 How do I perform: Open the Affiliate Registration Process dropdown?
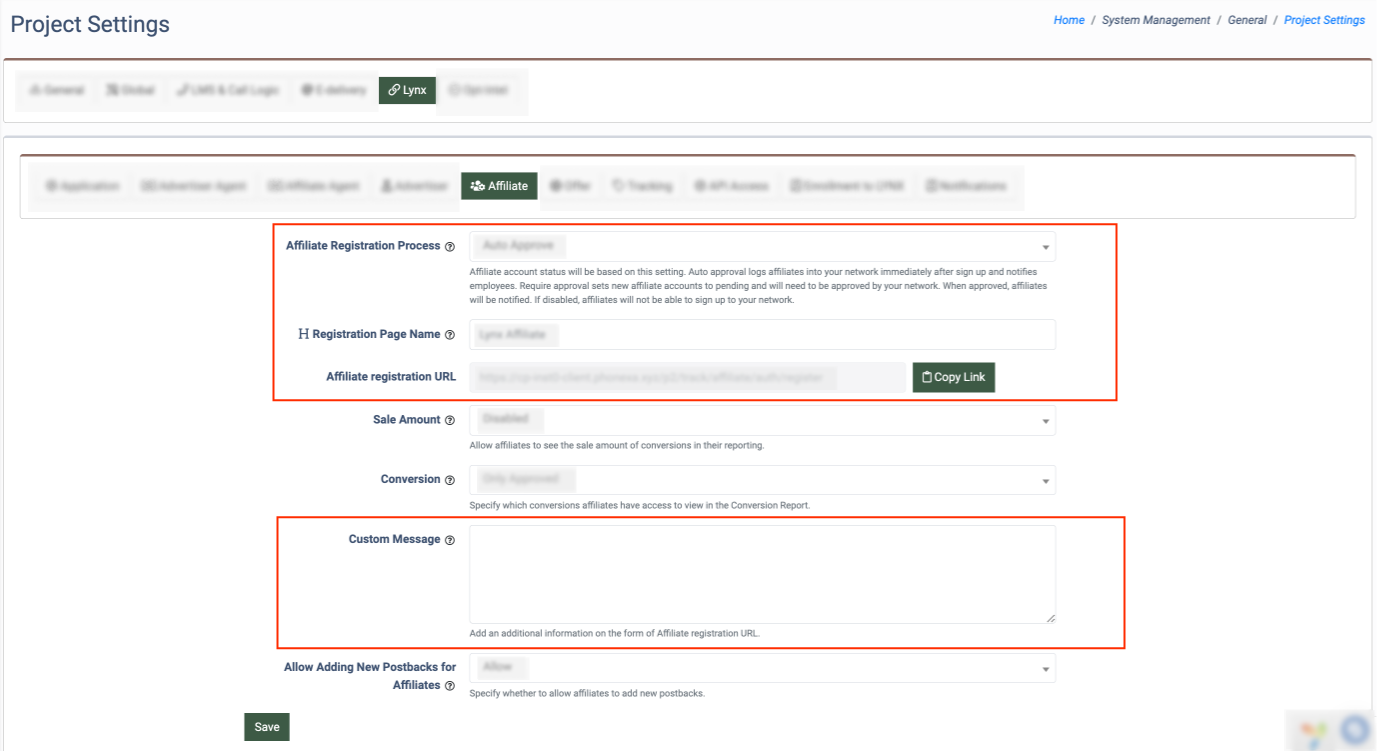pyautogui.click(x=761, y=246)
